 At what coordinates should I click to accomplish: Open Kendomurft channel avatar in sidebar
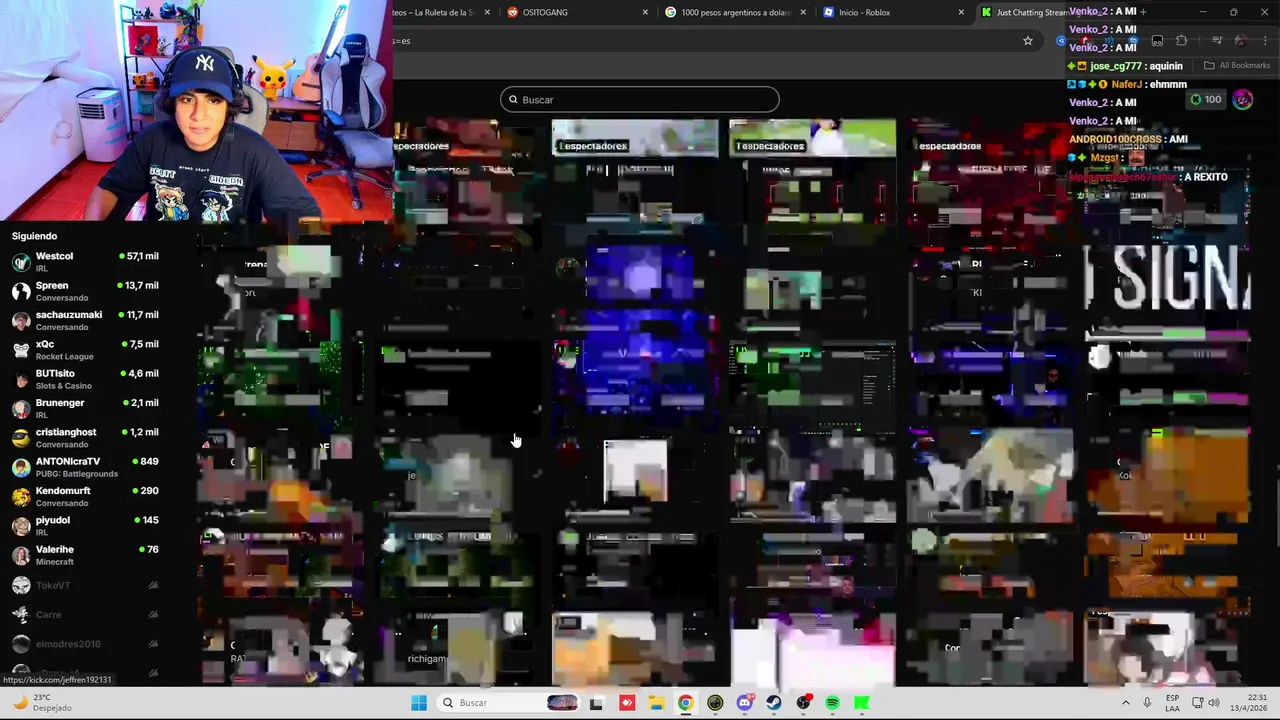pos(20,497)
